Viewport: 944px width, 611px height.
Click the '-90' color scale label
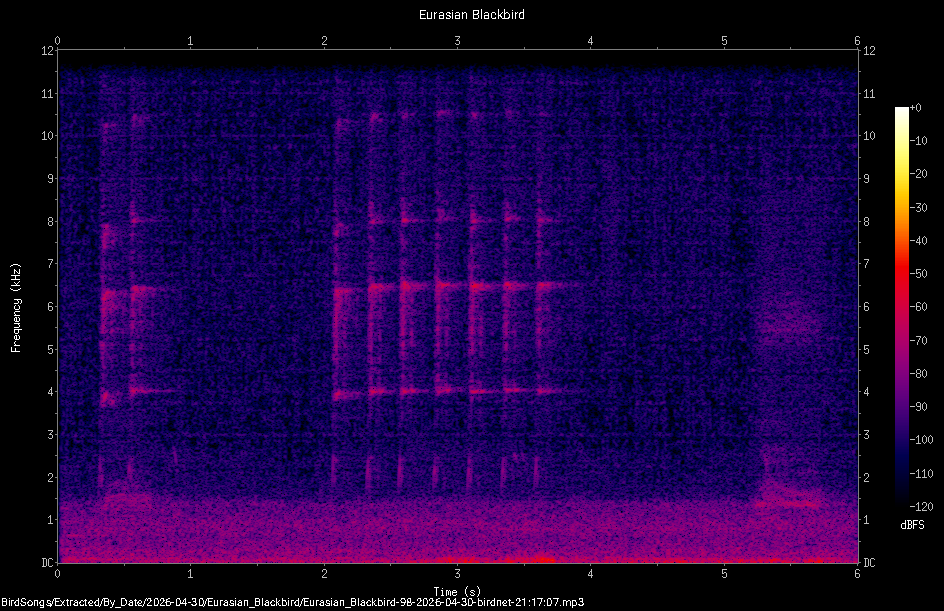point(918,407)
